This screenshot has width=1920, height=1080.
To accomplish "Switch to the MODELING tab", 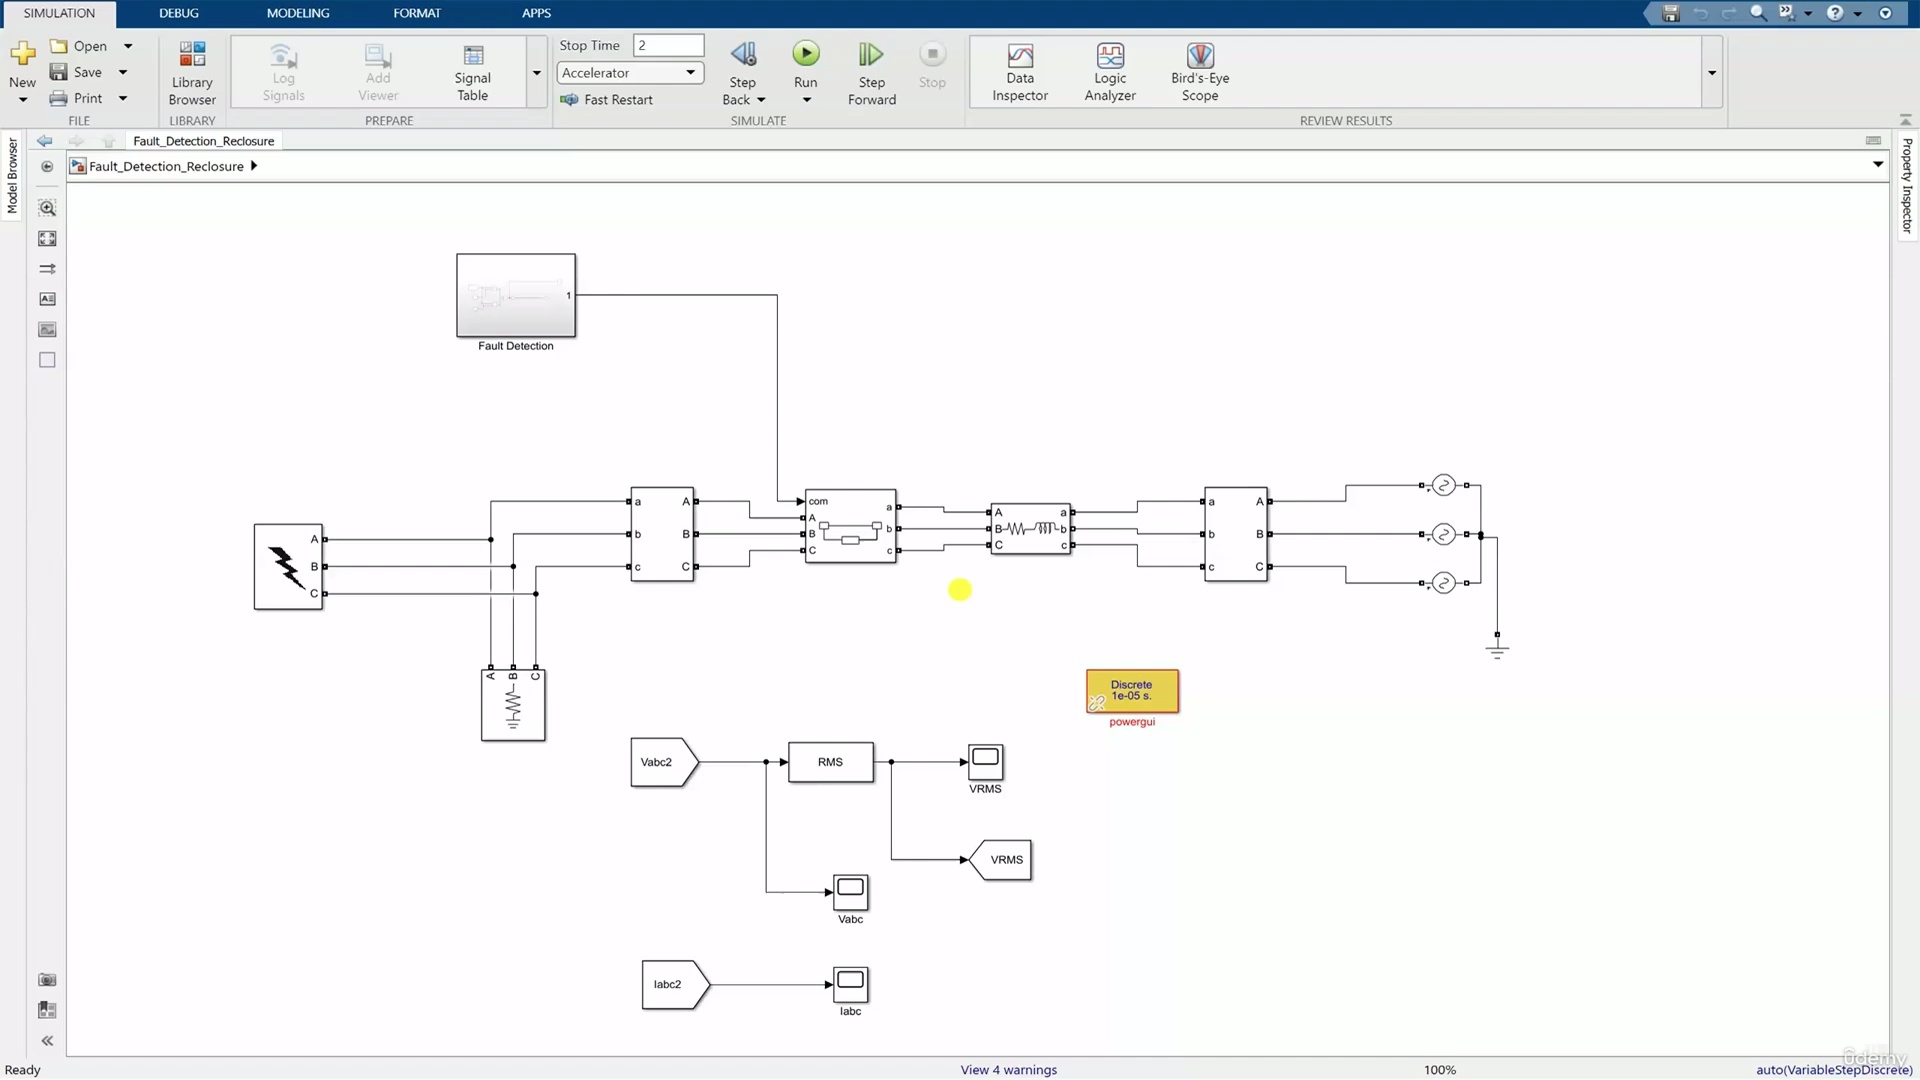I will pos(297,13).
